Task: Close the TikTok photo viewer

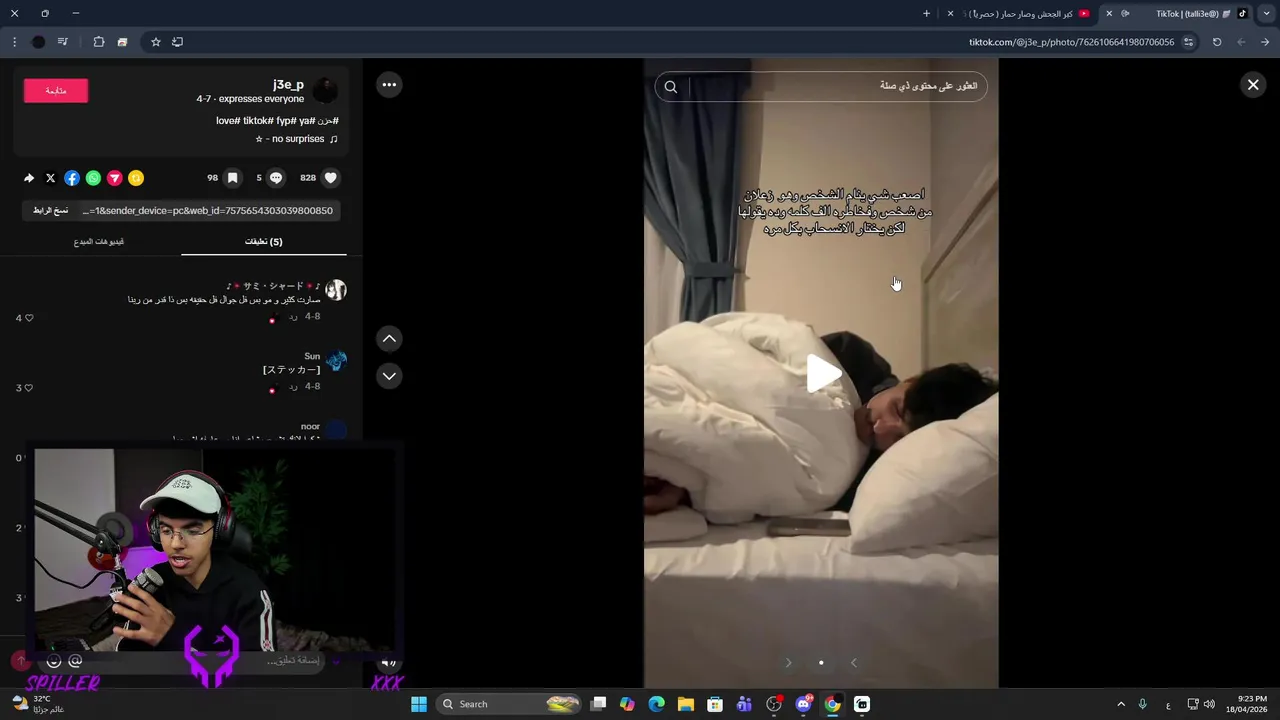Action: coord(1253,85)
